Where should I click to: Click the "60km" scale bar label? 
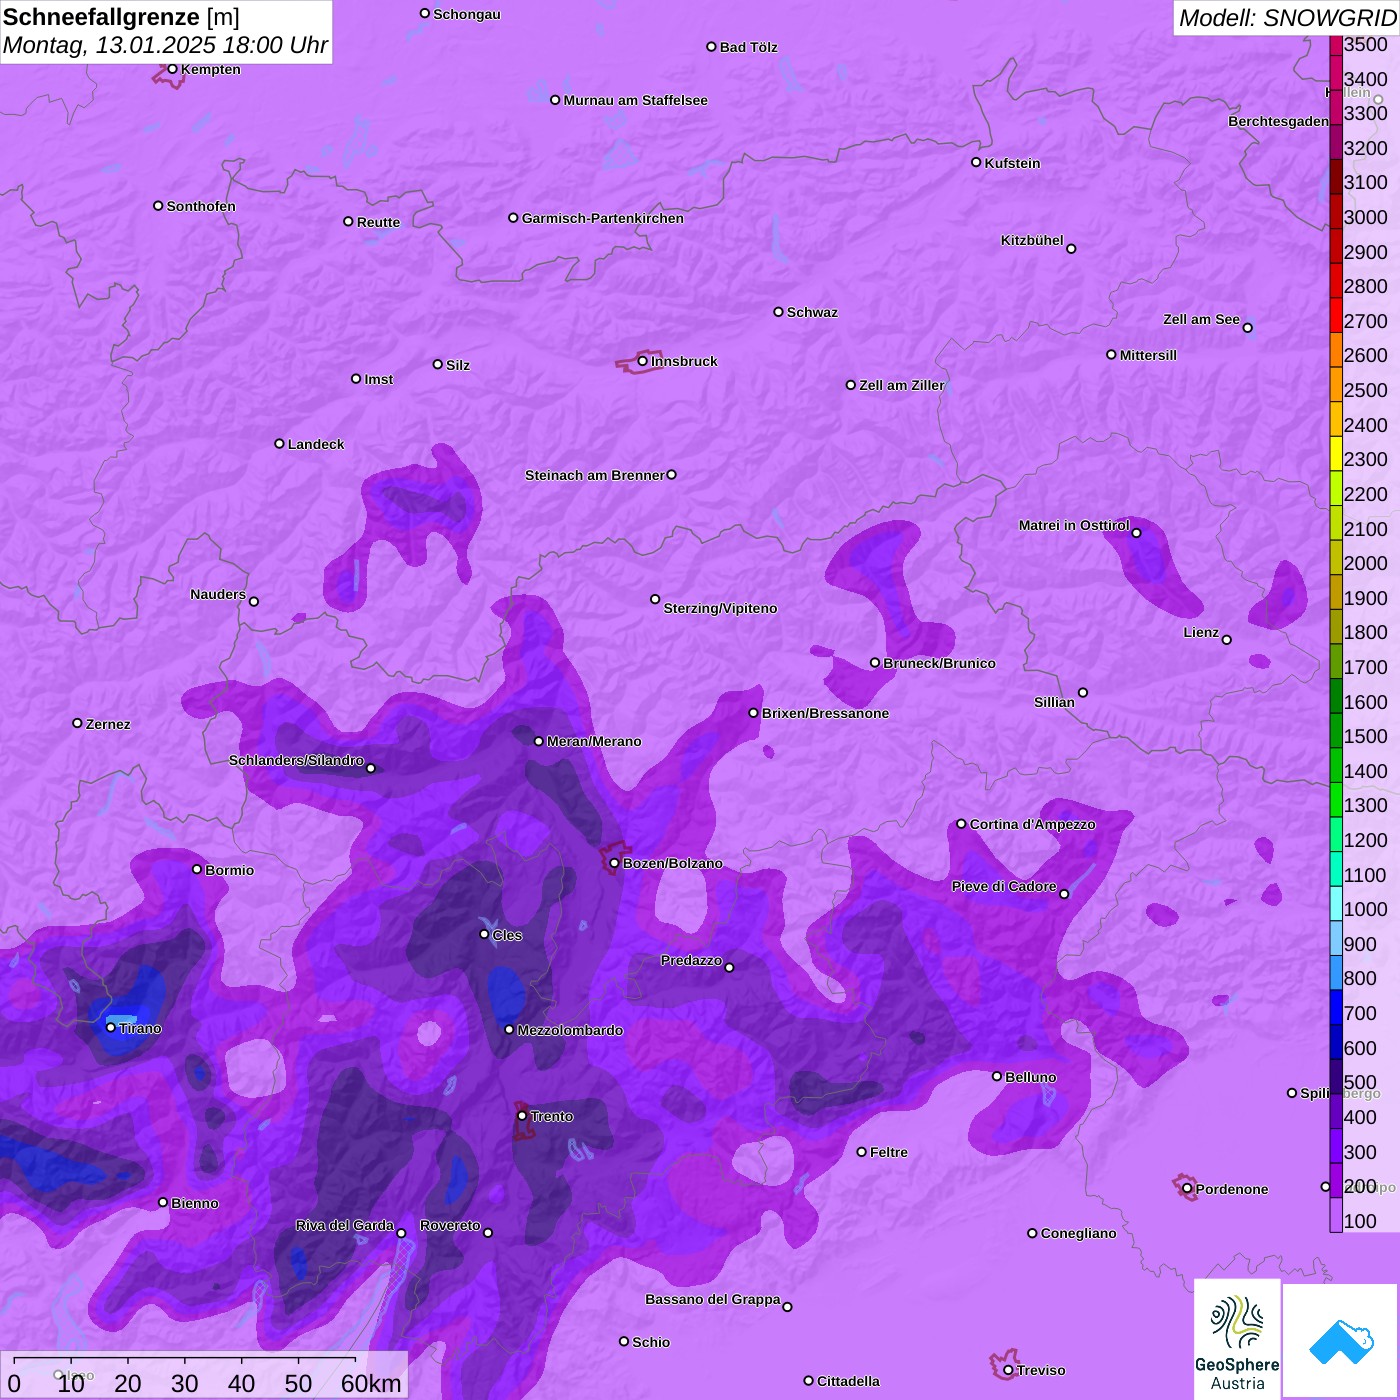(371, 1383)
